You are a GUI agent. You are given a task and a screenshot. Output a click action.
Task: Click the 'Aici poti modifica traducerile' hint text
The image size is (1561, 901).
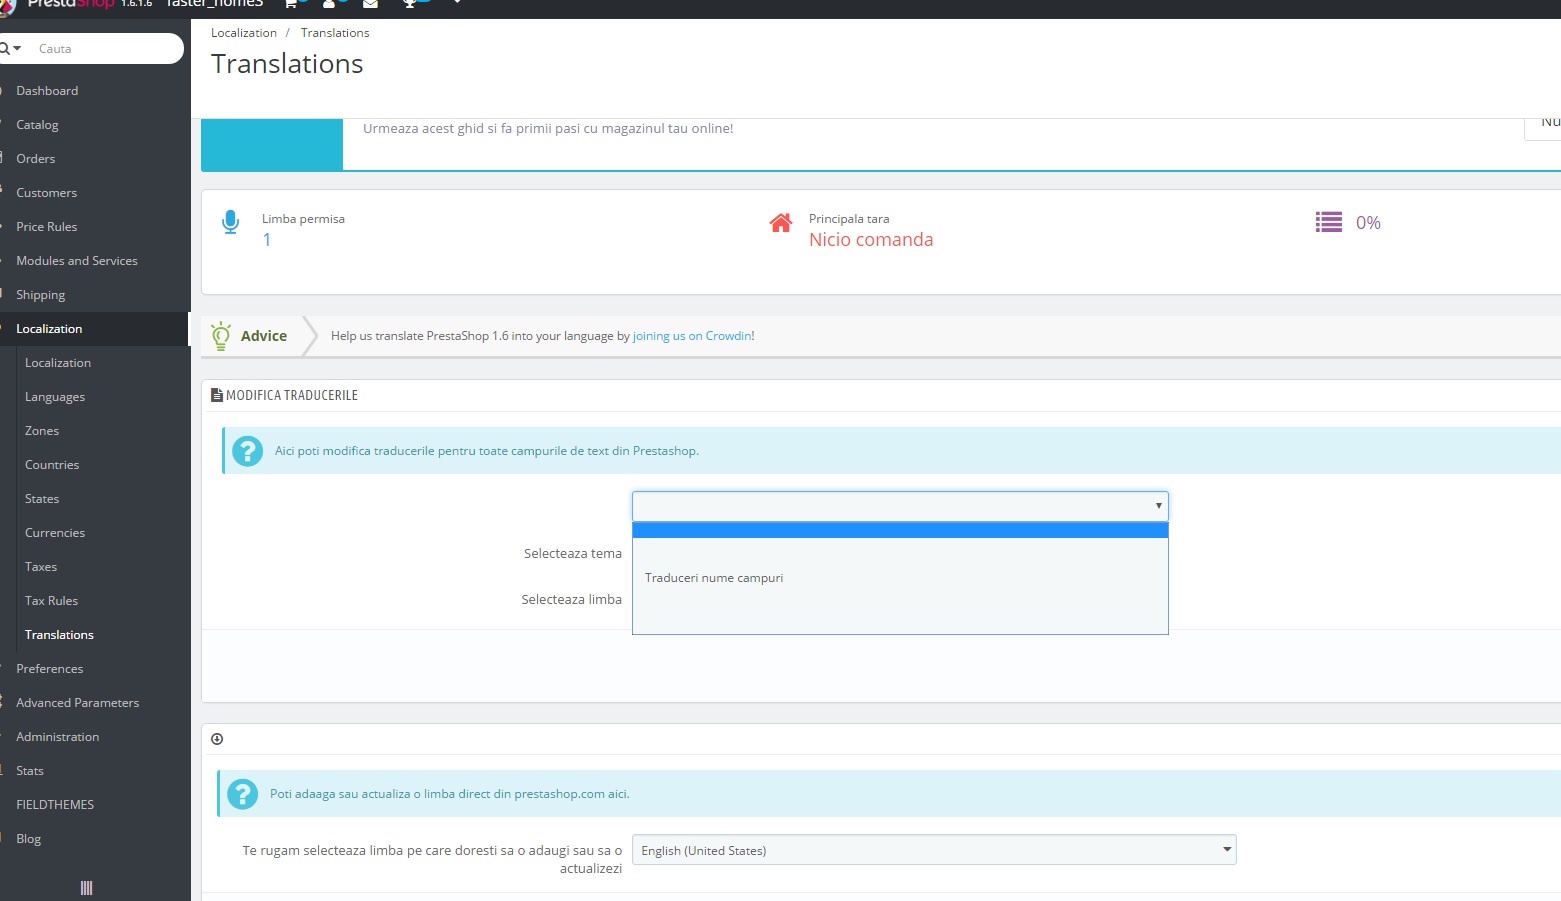[487, 451]
